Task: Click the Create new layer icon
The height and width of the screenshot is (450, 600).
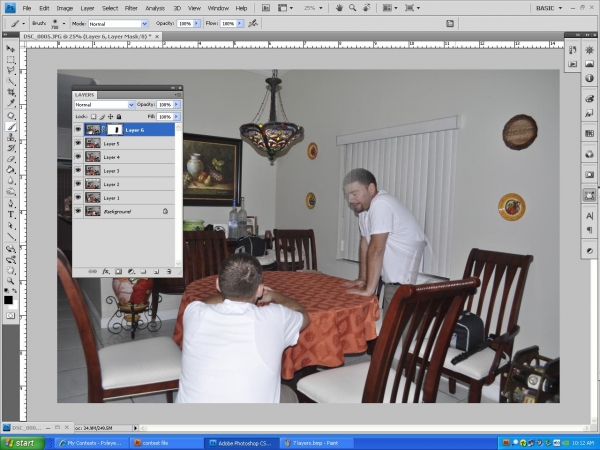Action: 156,272
